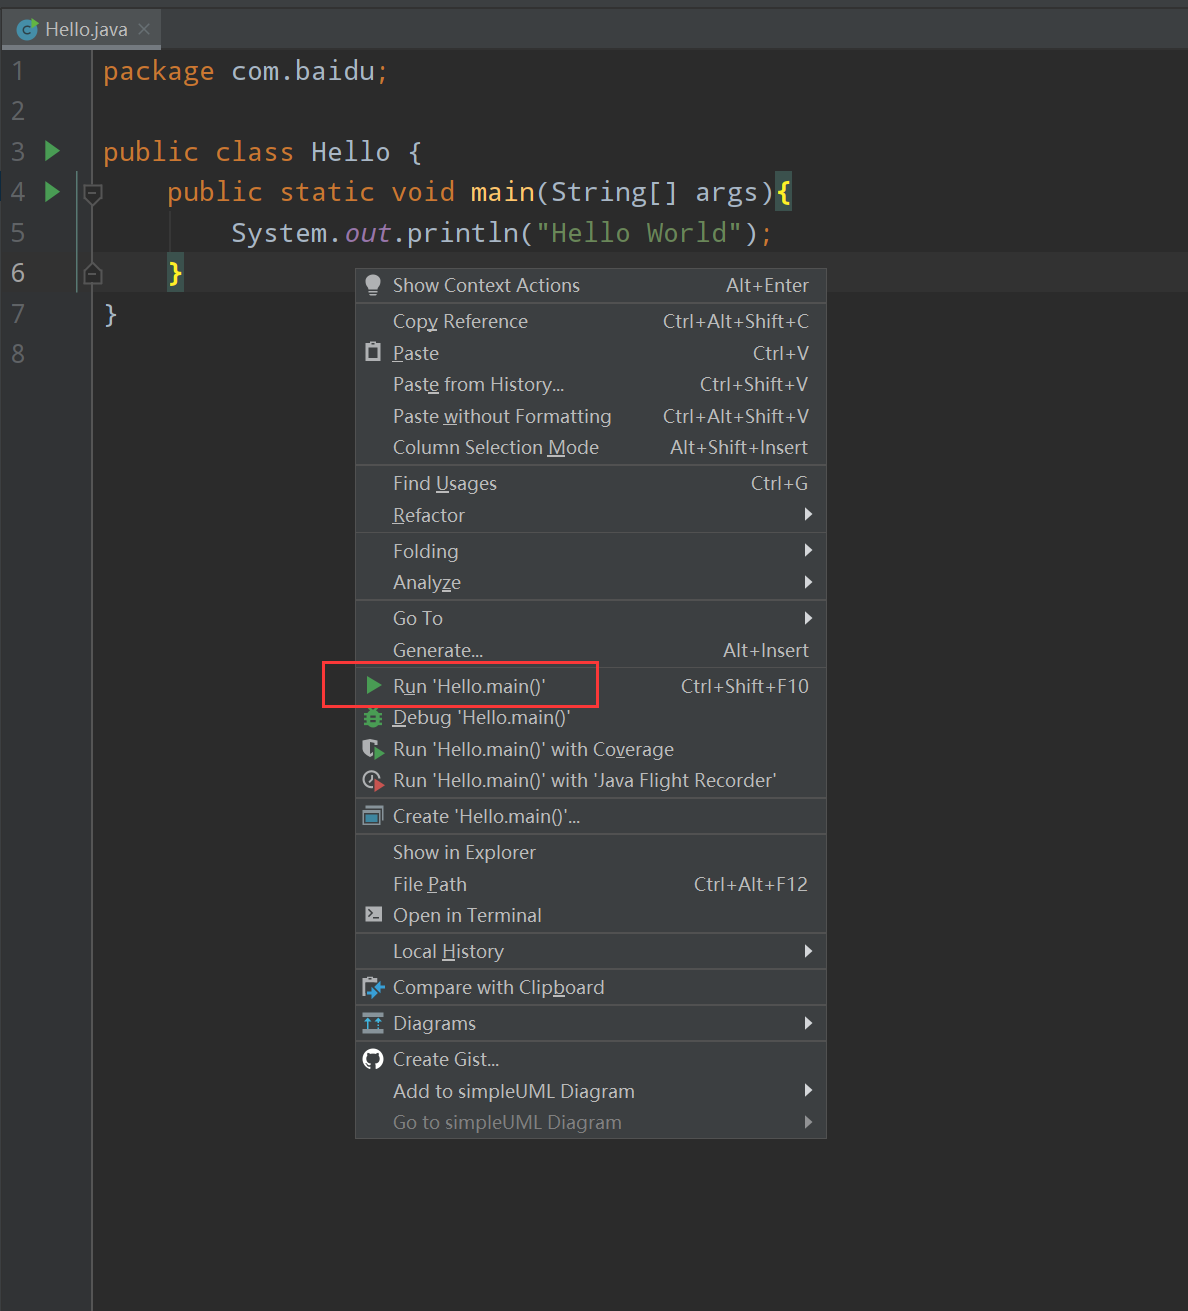Click the Java class icon on Hello.java tab
Screen dimensions: 1188x1311
[28, 30]
